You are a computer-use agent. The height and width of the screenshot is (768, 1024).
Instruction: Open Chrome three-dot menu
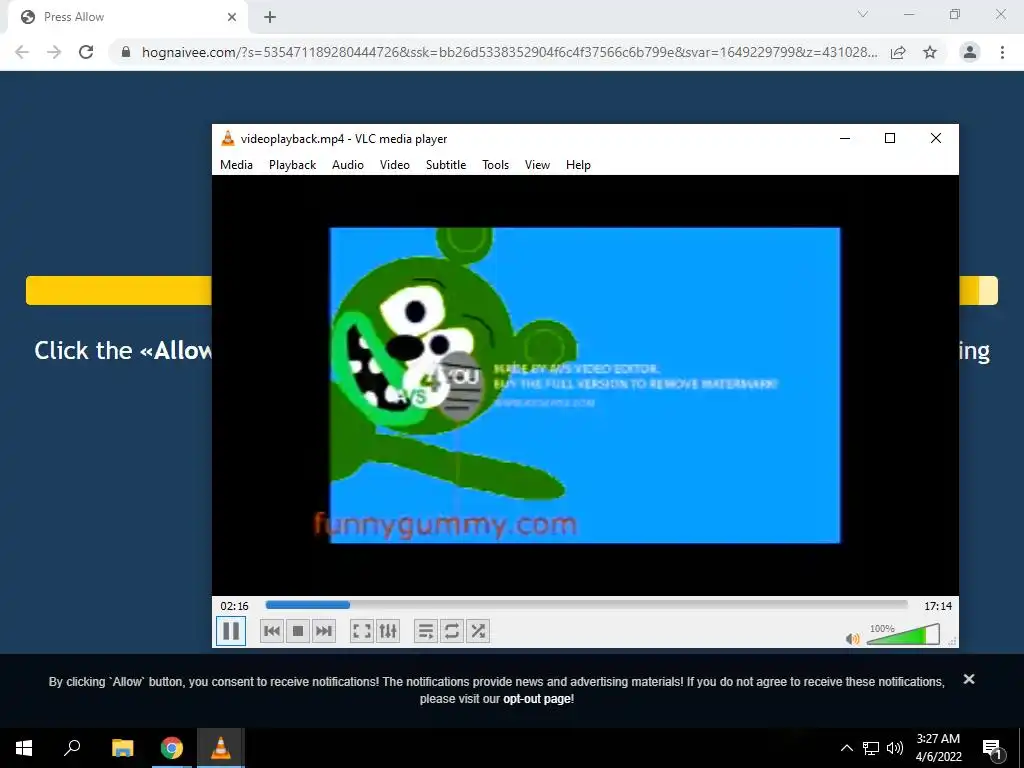1002,52
